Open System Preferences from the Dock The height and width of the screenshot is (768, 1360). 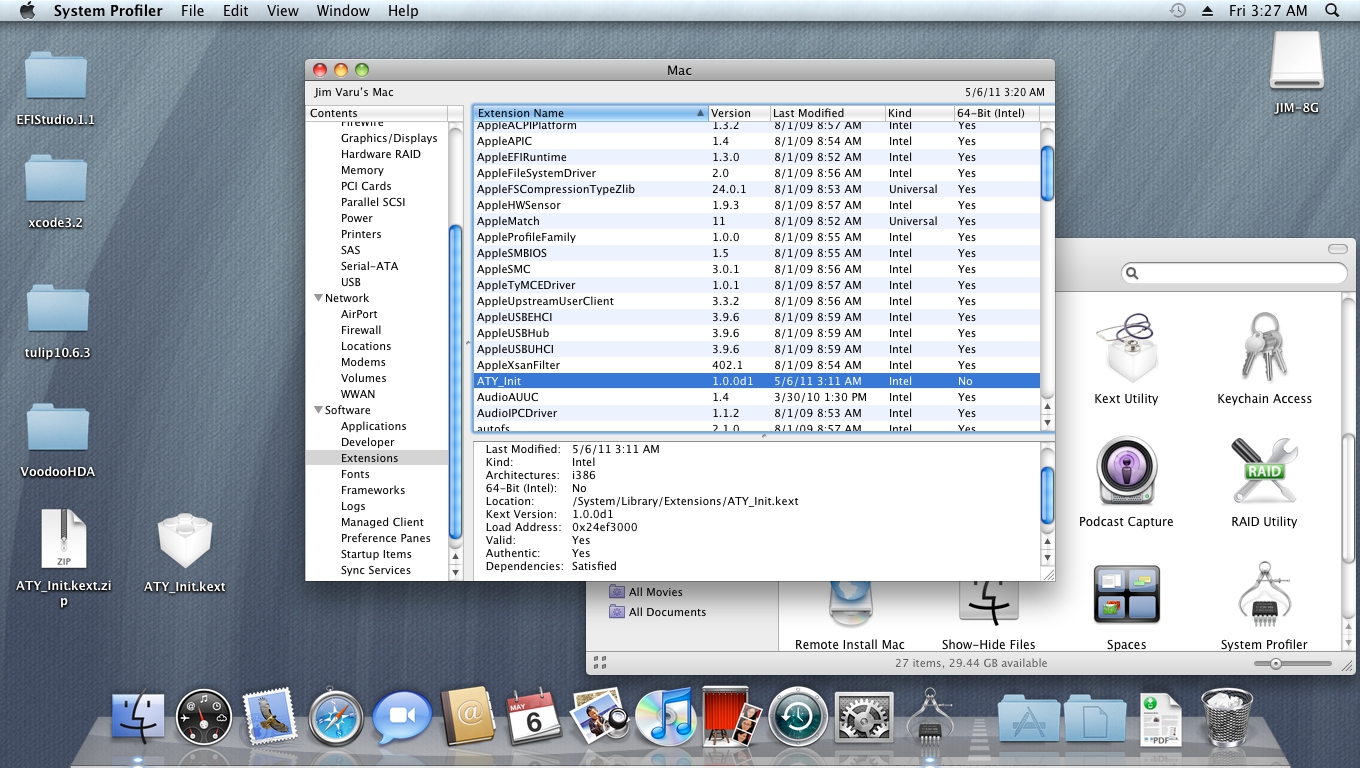coord(863,718)
